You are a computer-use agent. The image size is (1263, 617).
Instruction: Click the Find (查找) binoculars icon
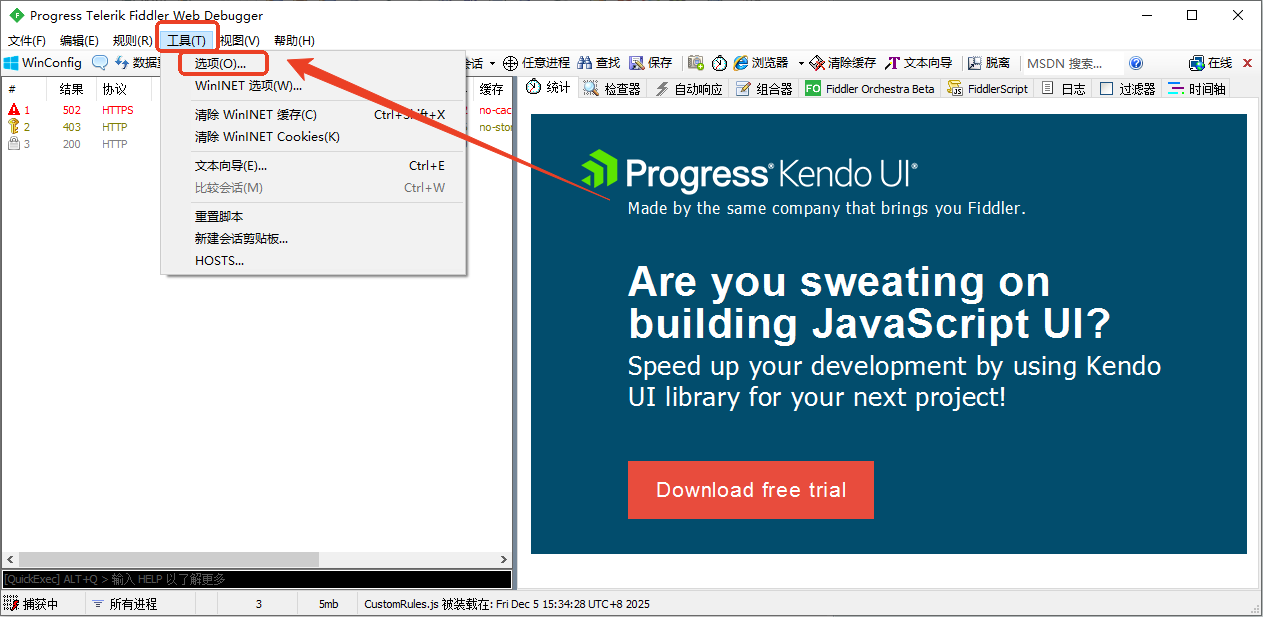pos(586,63)
